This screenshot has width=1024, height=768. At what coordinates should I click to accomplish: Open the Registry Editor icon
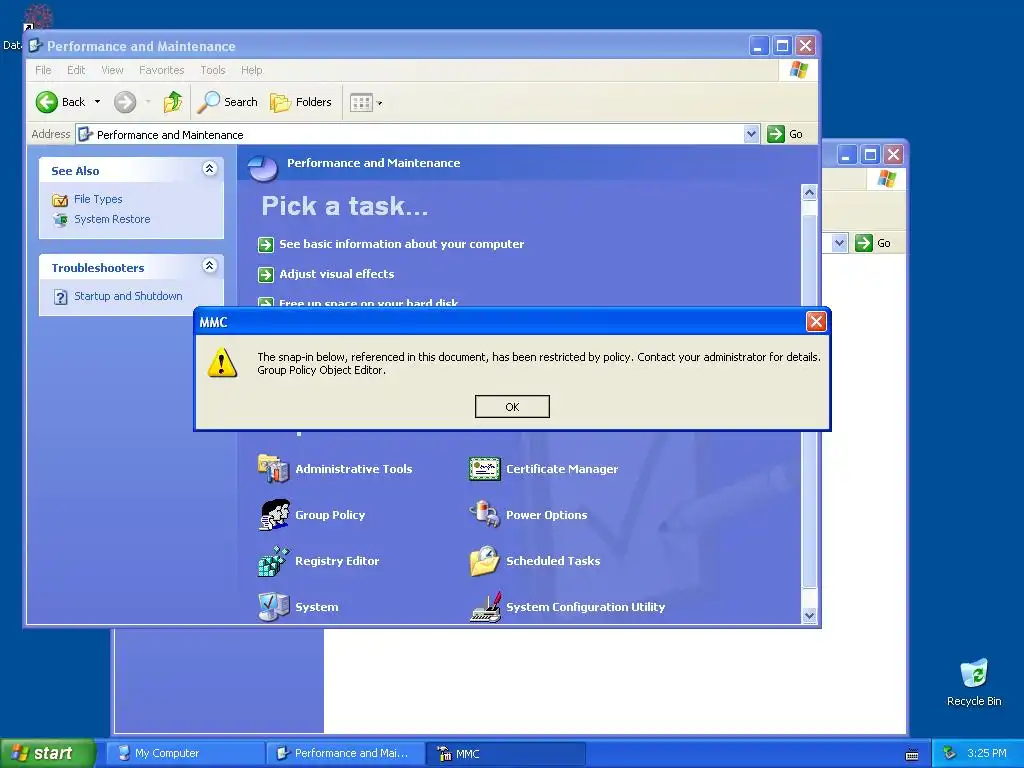click(x=273, y=561)
